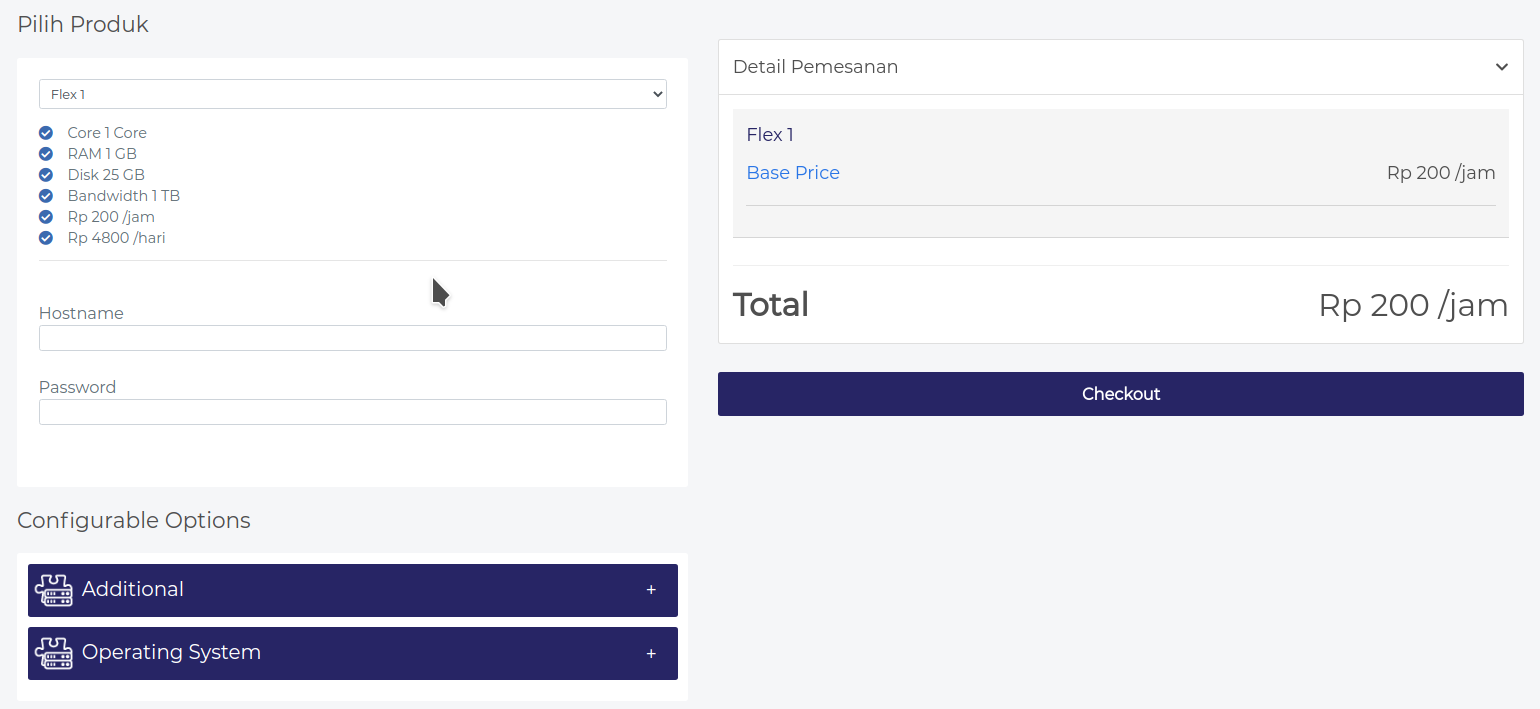Focus the Hostname input field

click(352, 338)
